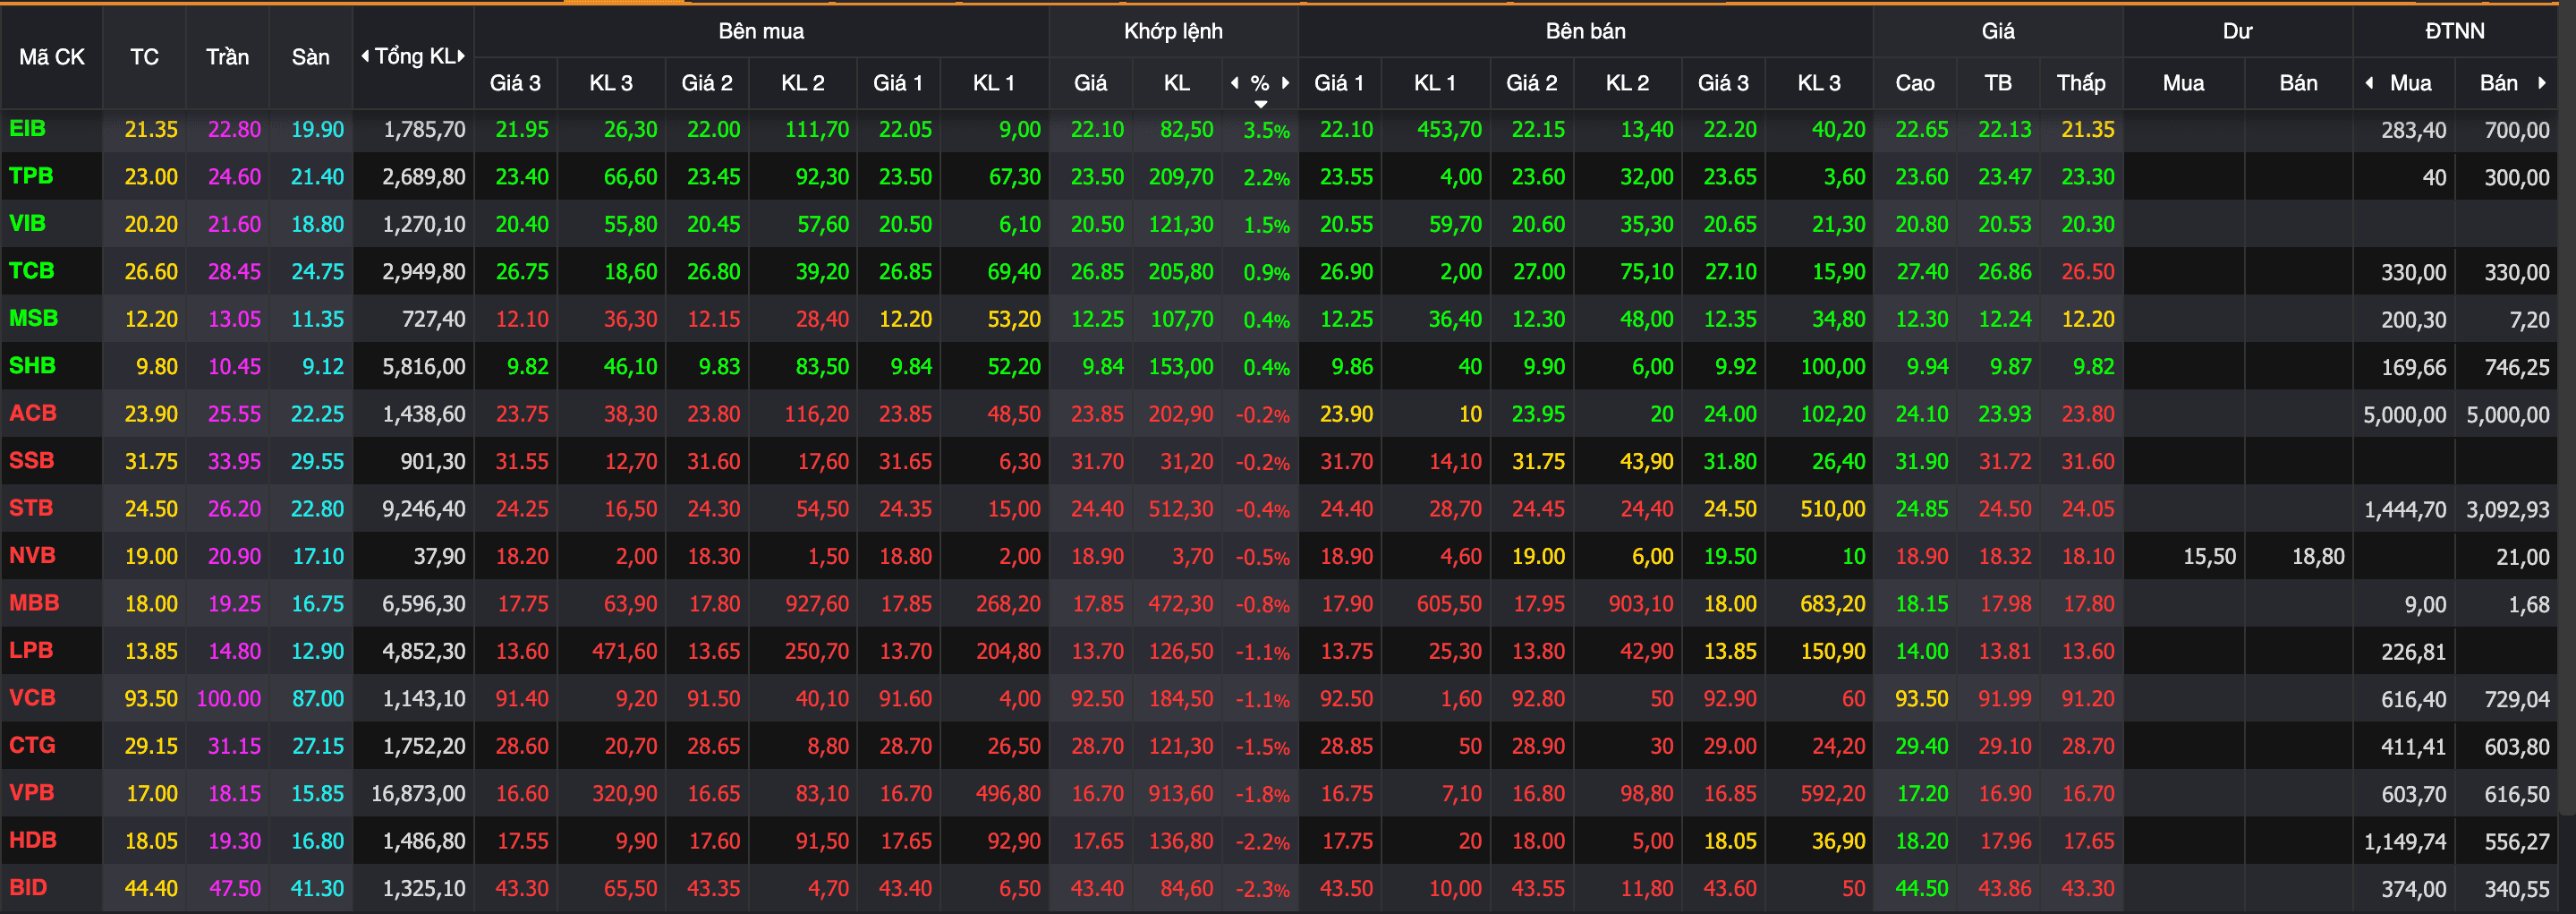
Task: Open stock symbol MBB
Action: coord(34,603)
